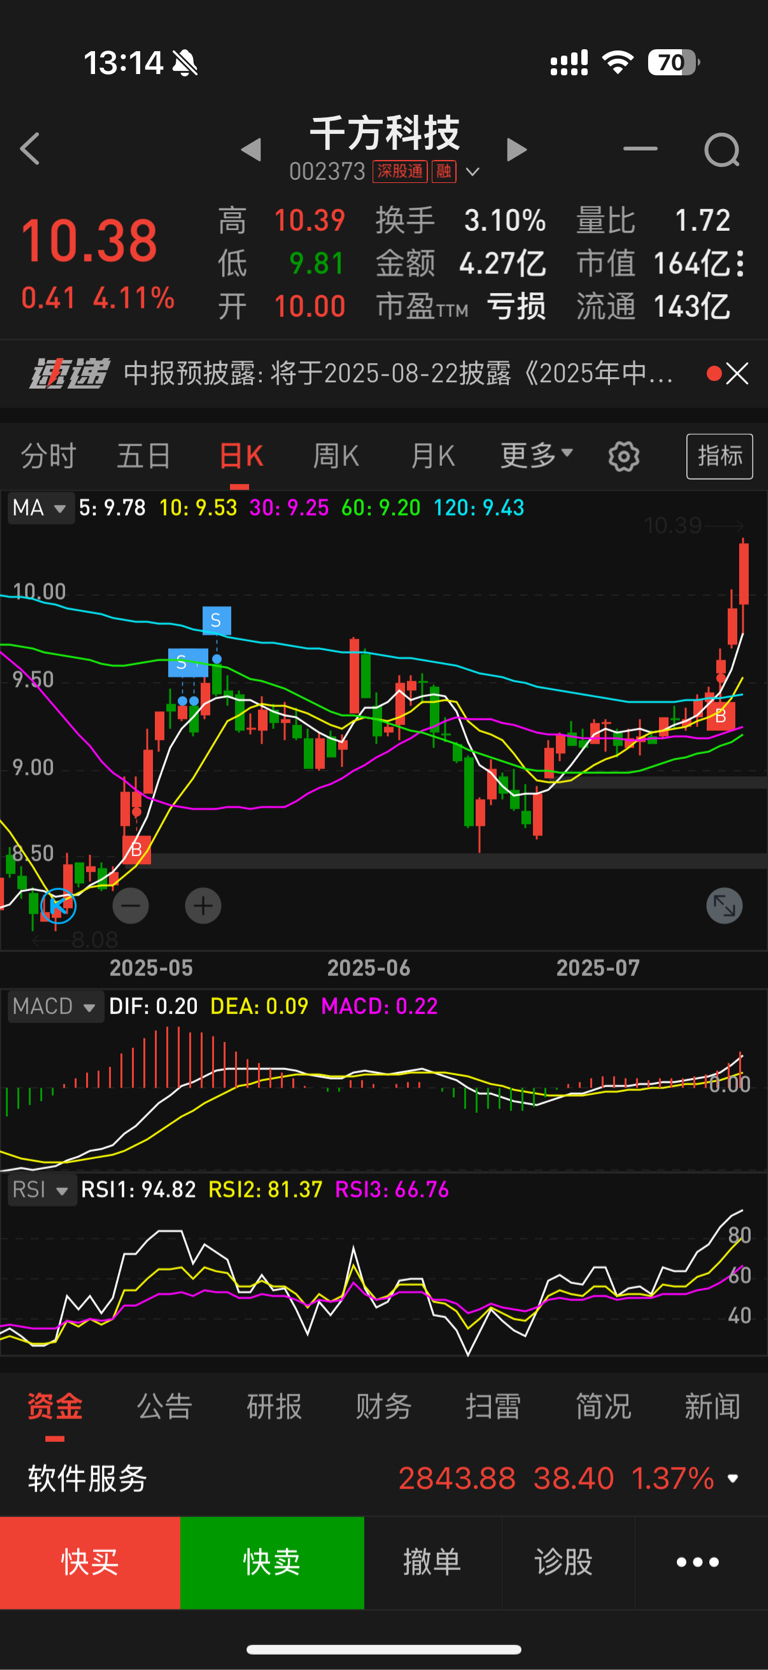Tap the blue circled K marker
Screen dimensions: 768x1670
tap(58, 906)
